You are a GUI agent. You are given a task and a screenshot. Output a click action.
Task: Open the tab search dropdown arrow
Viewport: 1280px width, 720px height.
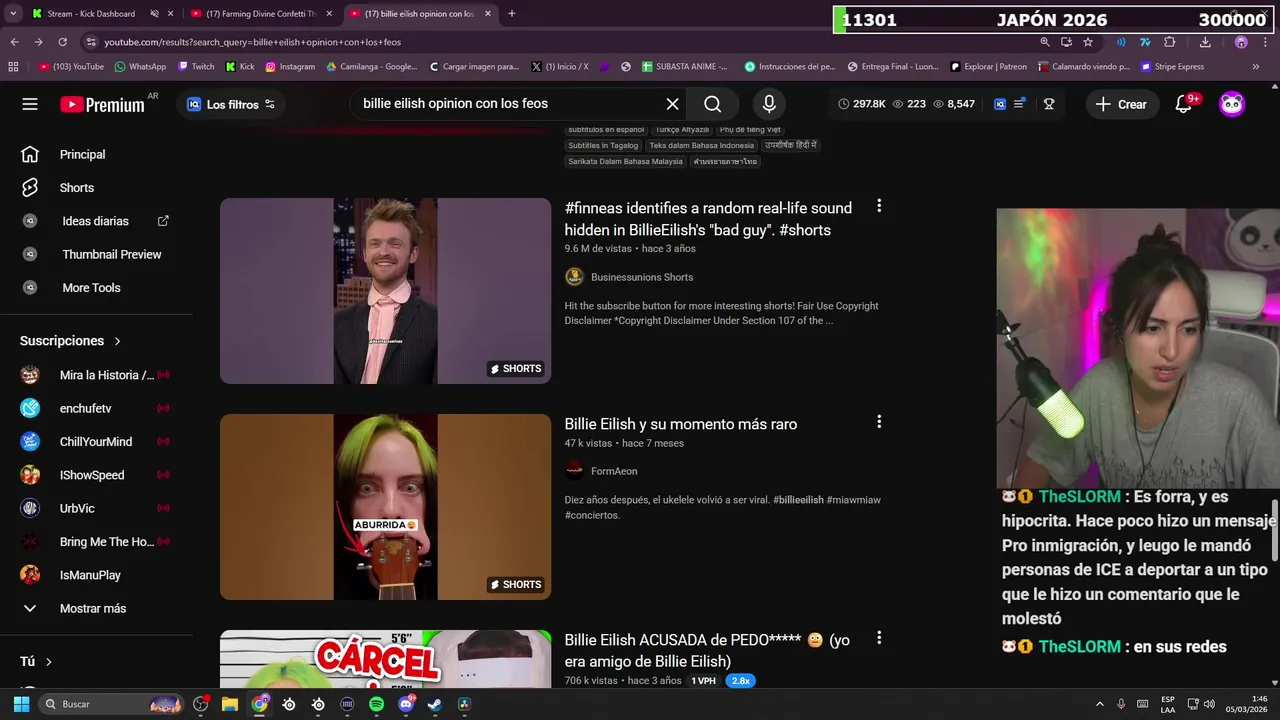12,14
